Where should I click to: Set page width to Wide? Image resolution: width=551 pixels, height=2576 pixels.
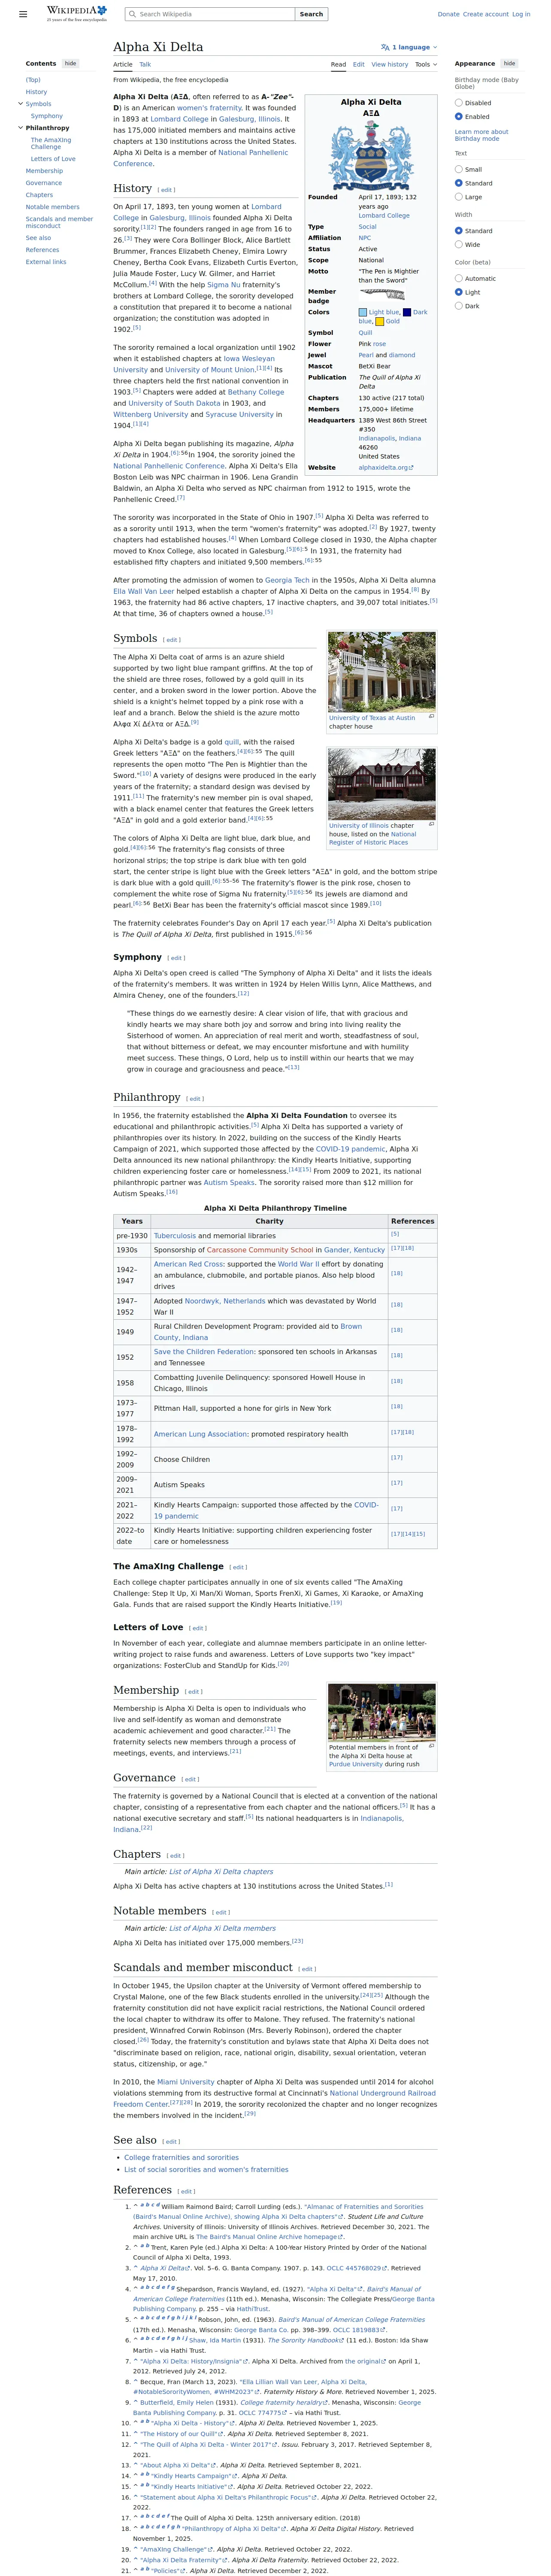[x=459, y=244]
